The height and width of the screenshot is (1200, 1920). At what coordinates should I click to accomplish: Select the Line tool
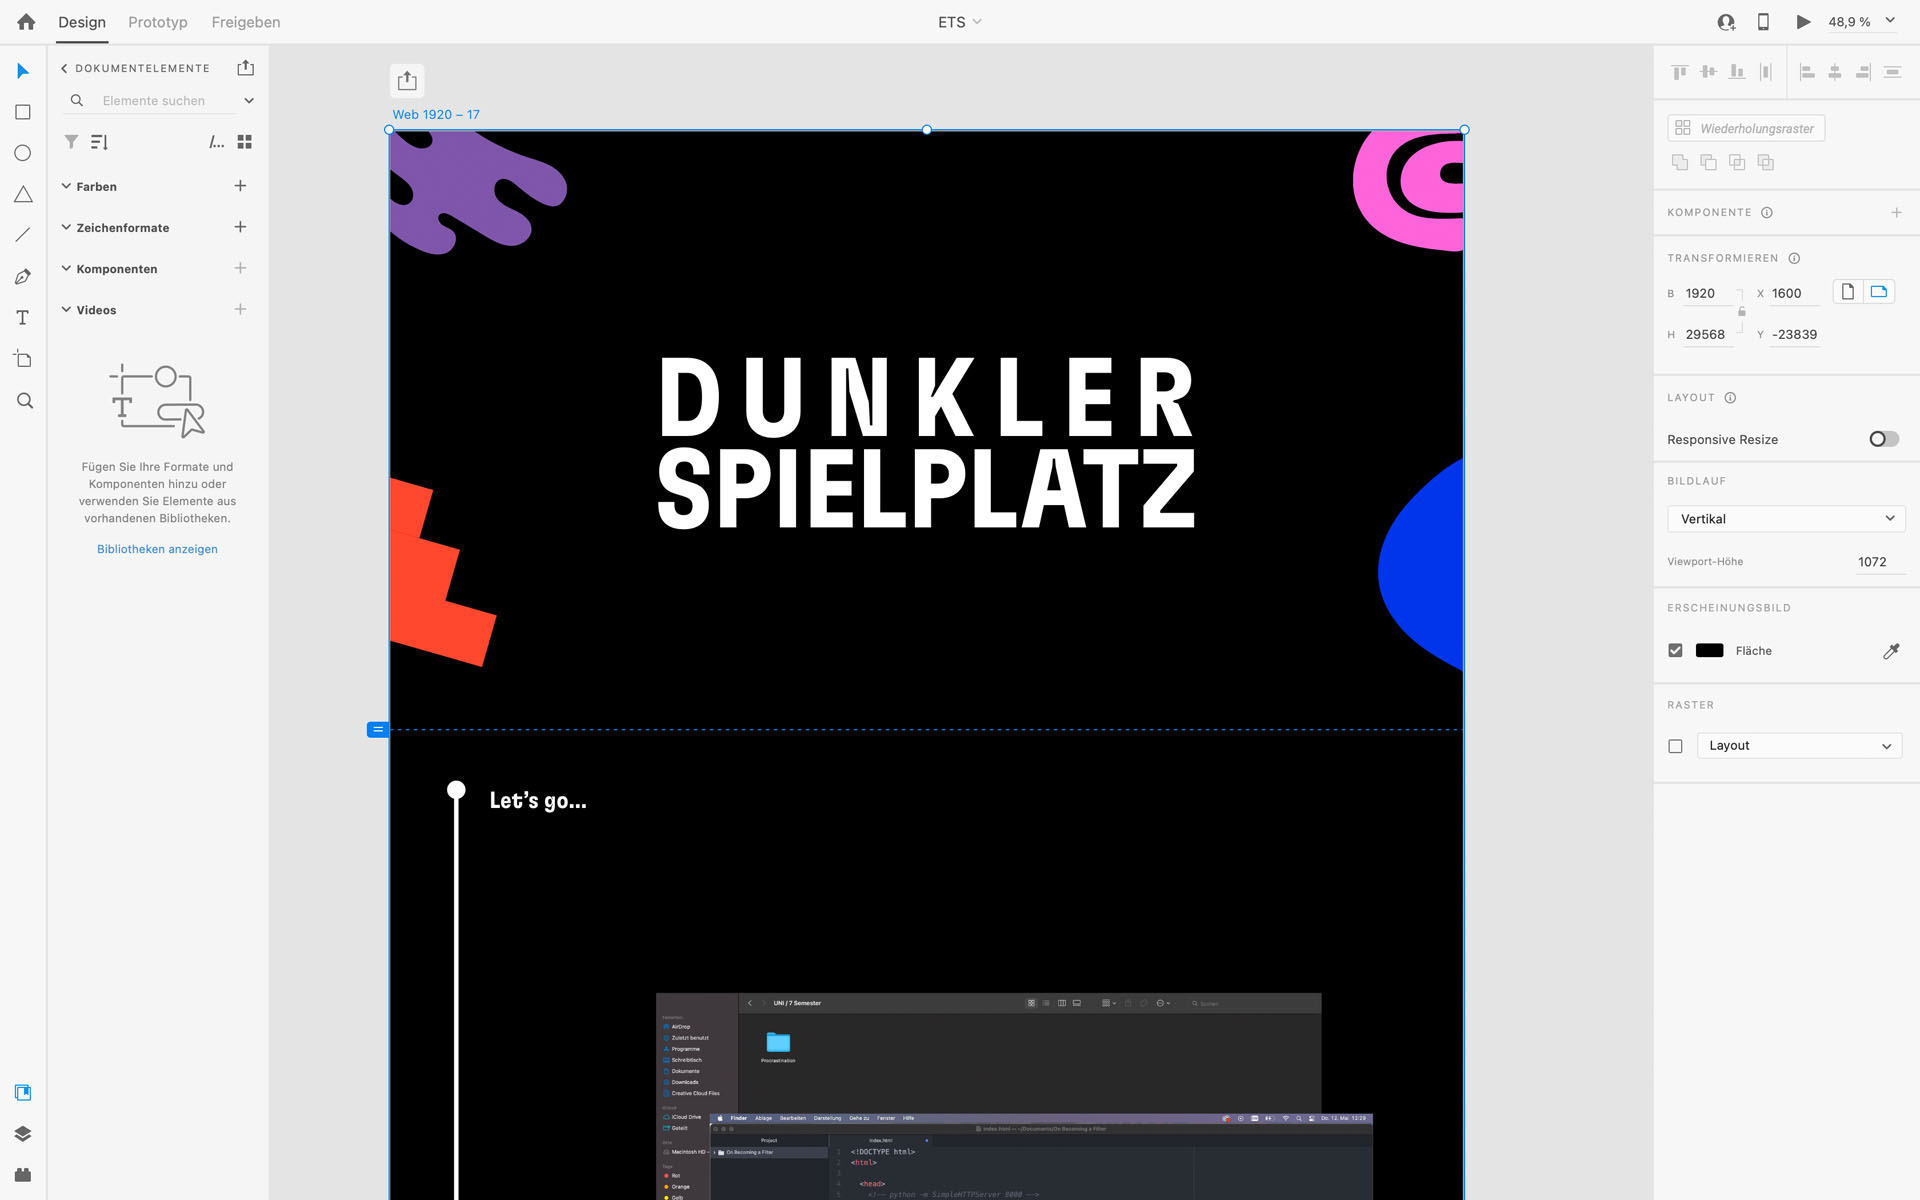click(23, 235)
